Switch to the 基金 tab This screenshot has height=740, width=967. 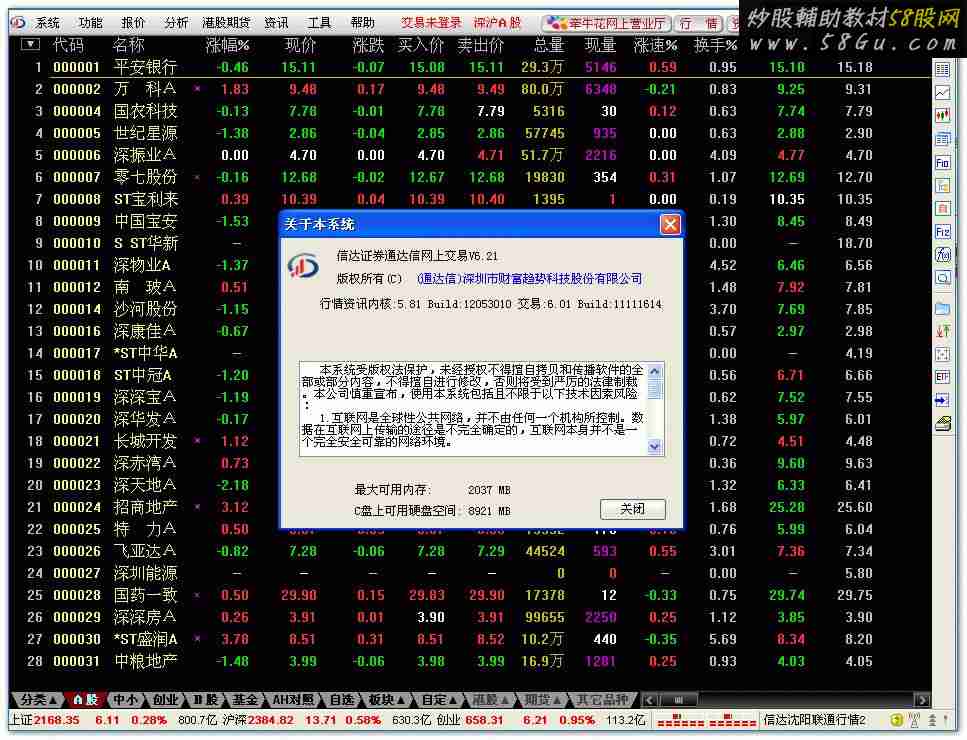click(x=245, y=700)
